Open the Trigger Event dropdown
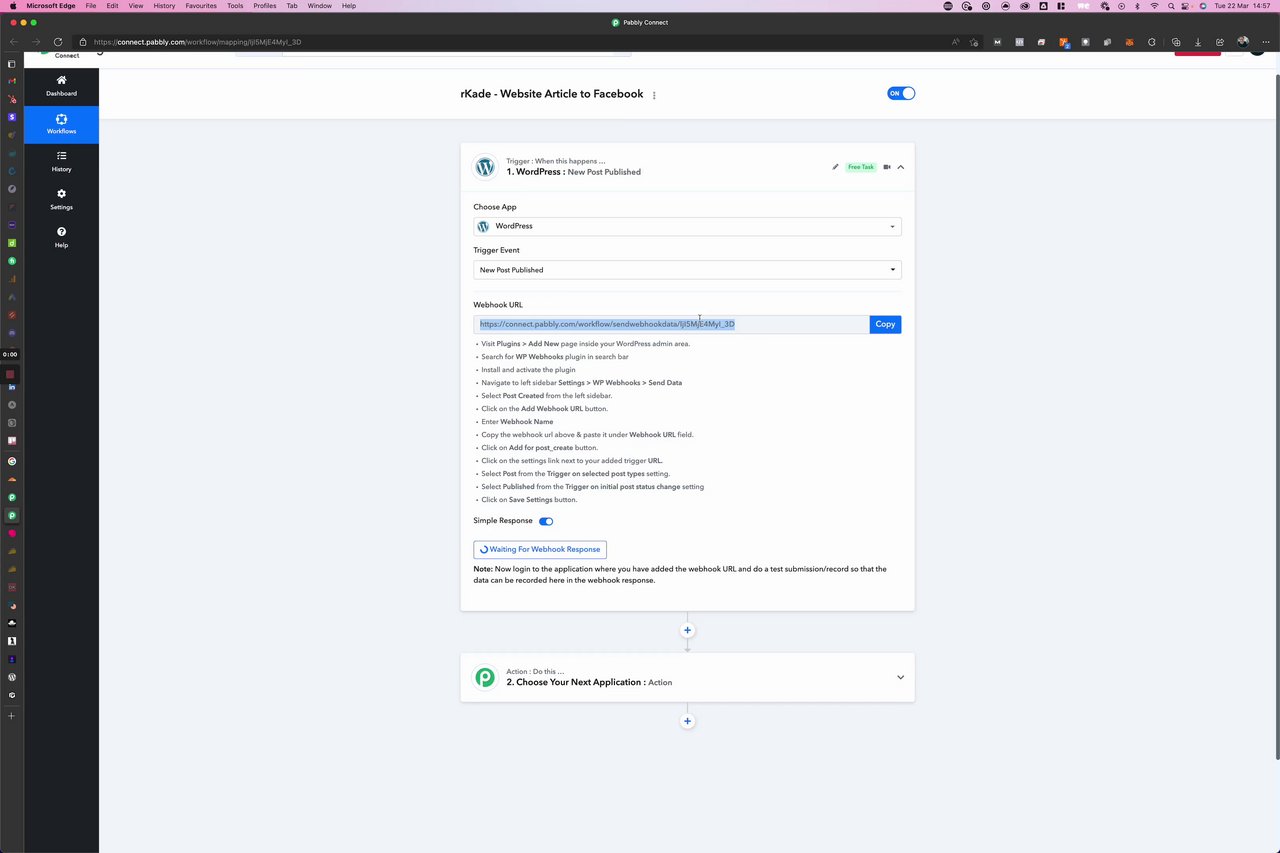1280x853 pixels. point(687,270)
